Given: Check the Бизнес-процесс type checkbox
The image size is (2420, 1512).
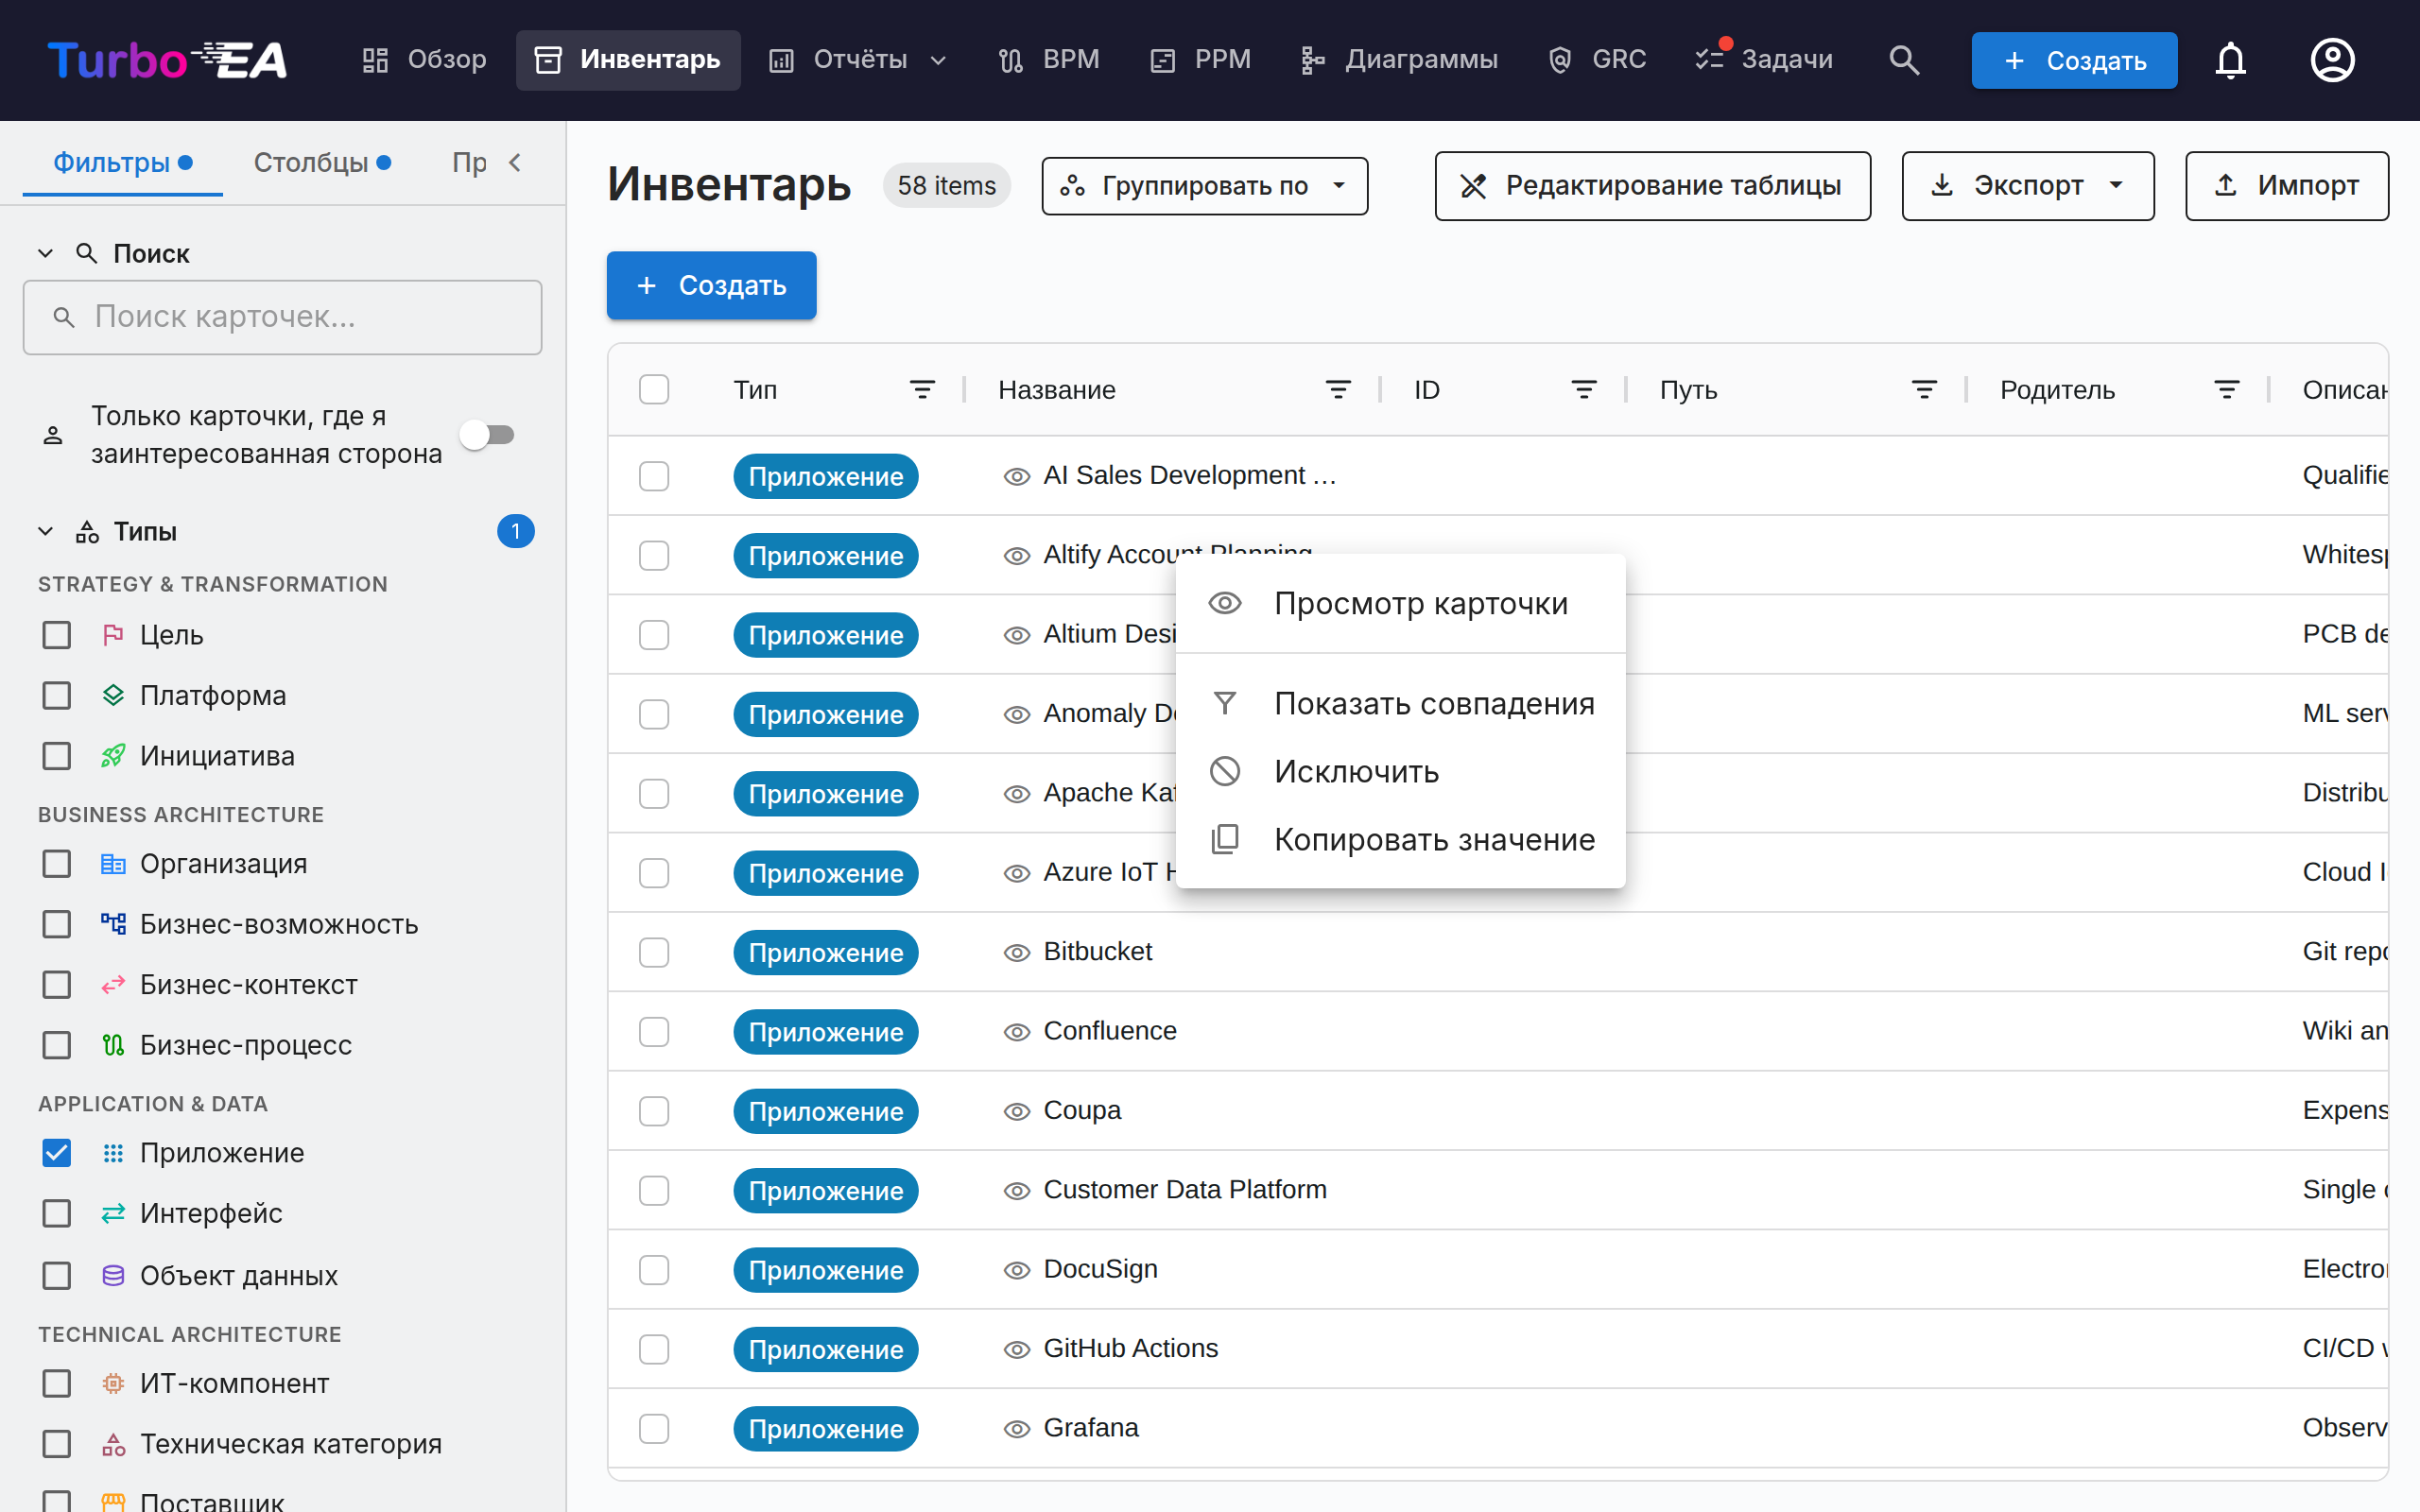Looking at the screenshot, I should (x=57, y=1045).
